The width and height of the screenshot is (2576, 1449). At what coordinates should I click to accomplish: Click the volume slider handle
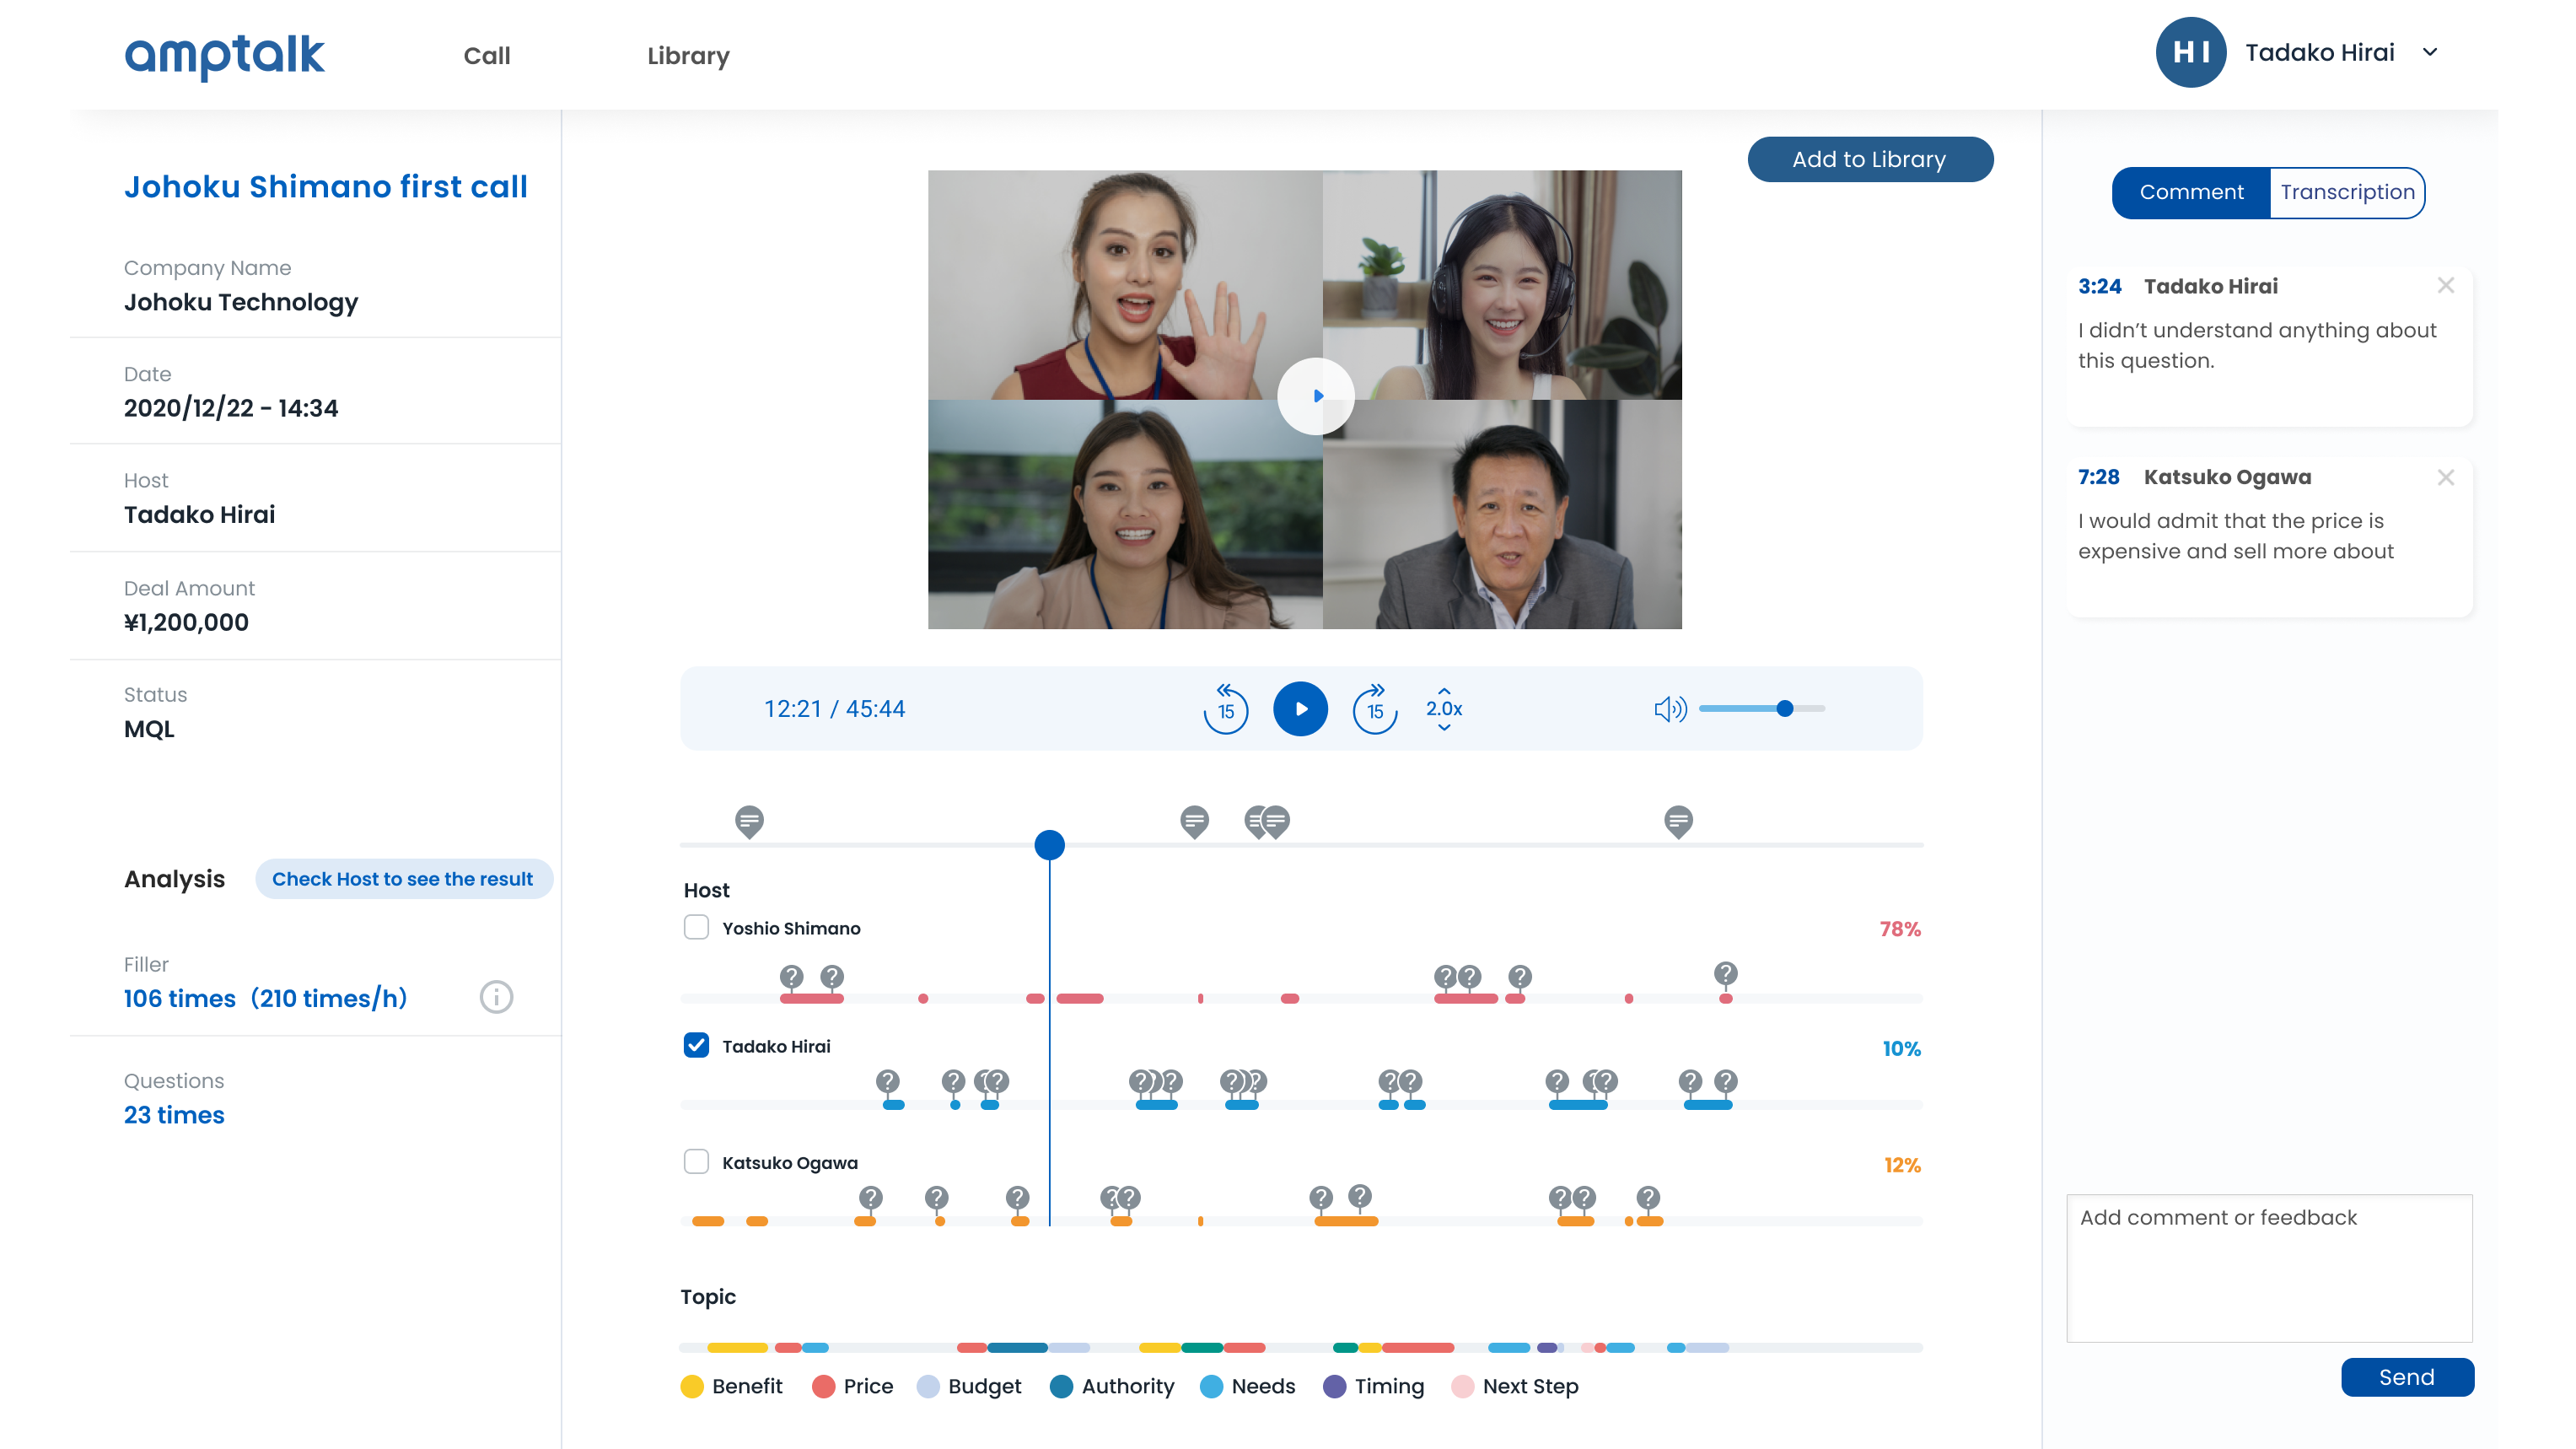click(1785, 709)
